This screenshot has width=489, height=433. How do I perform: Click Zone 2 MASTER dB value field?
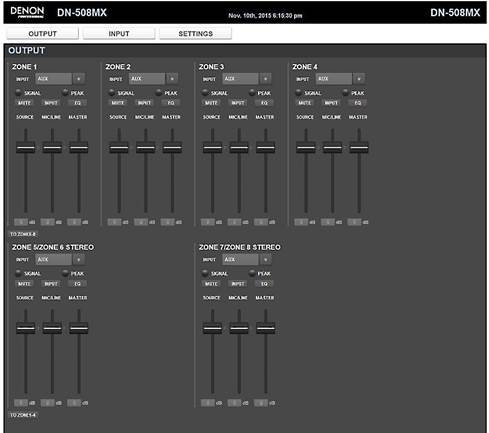167,222
